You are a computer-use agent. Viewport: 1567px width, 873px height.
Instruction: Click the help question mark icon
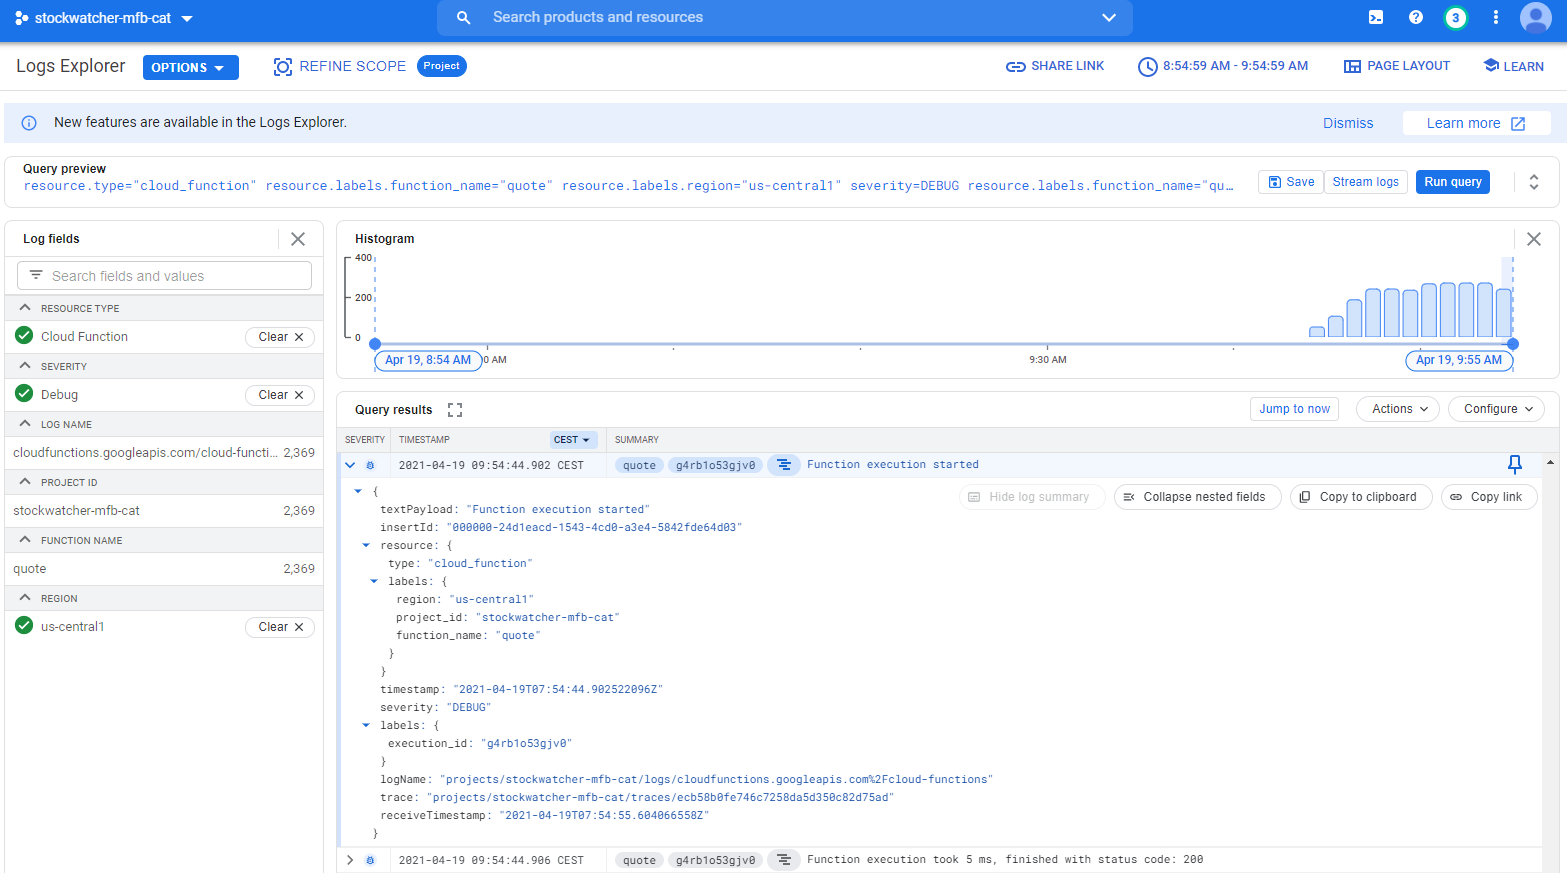click(1416, 17)
